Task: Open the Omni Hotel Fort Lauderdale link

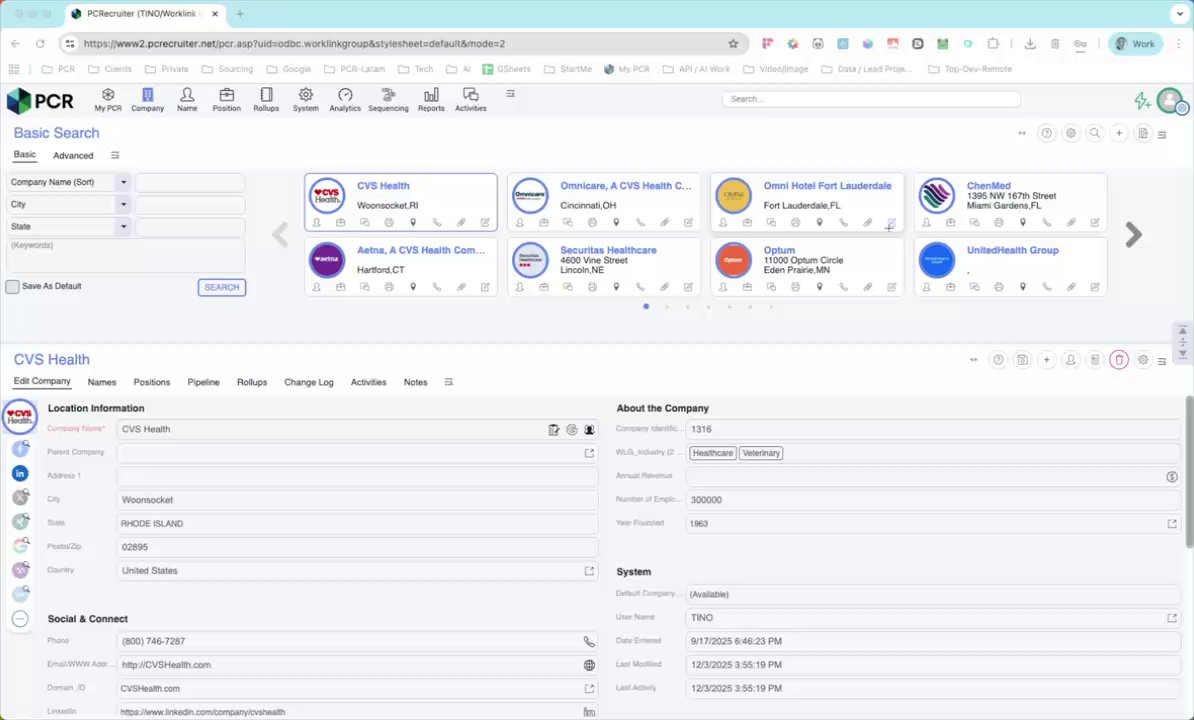Action: (x=827, y=186)
